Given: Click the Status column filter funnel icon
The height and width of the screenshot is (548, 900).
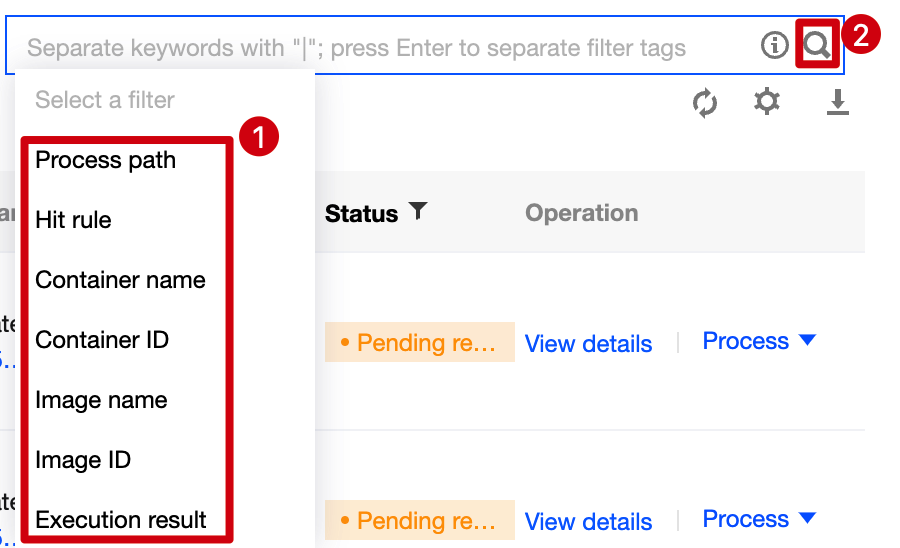Looking at the screenshot, I should 418,211.
